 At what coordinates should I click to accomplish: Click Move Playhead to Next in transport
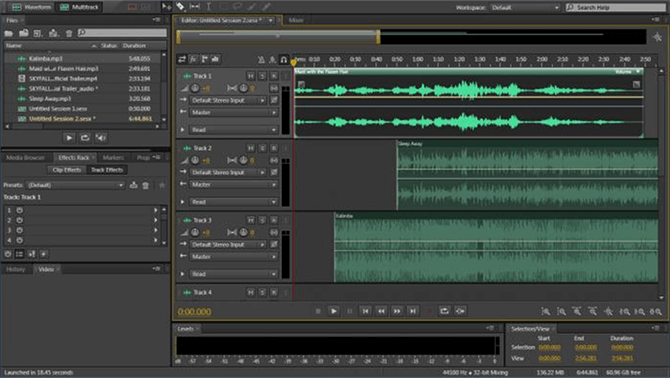tap(413, 311)
